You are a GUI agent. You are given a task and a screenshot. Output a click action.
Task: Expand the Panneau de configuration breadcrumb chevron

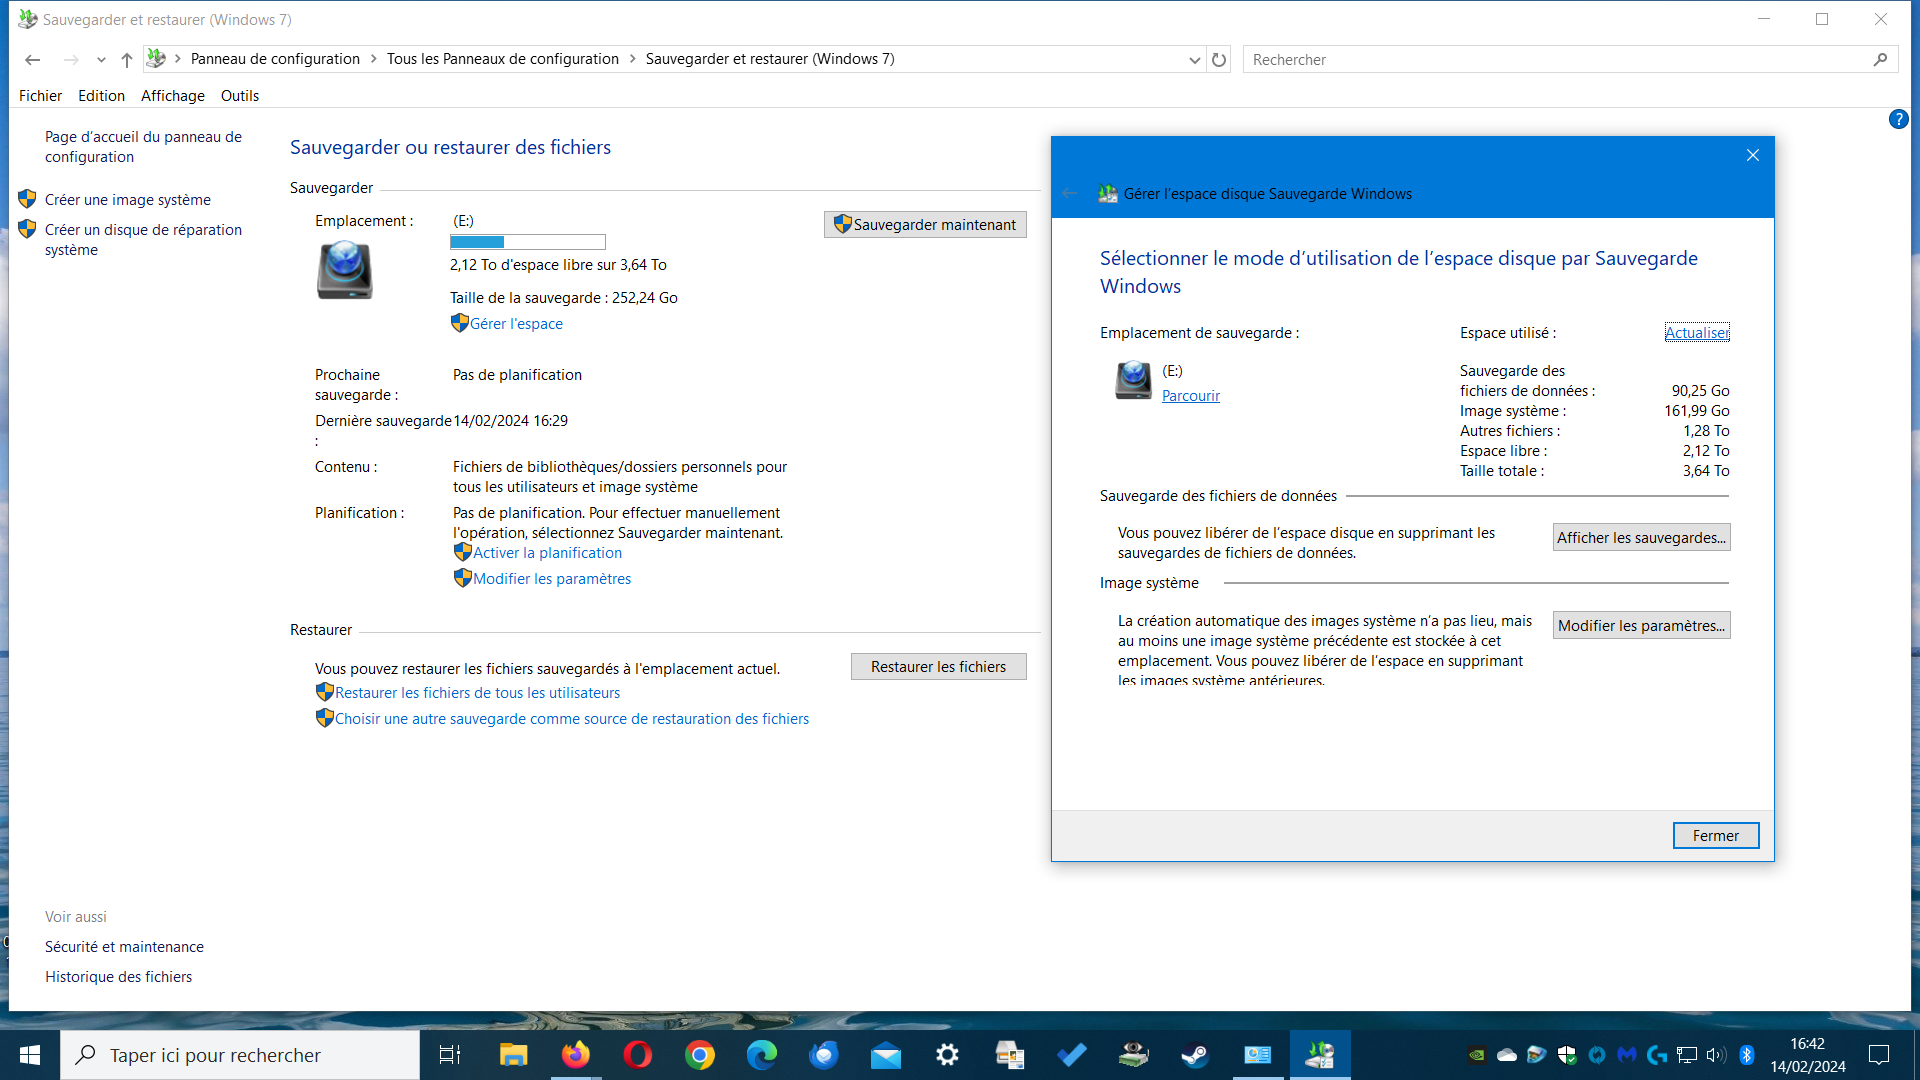[x=373, y=59]
